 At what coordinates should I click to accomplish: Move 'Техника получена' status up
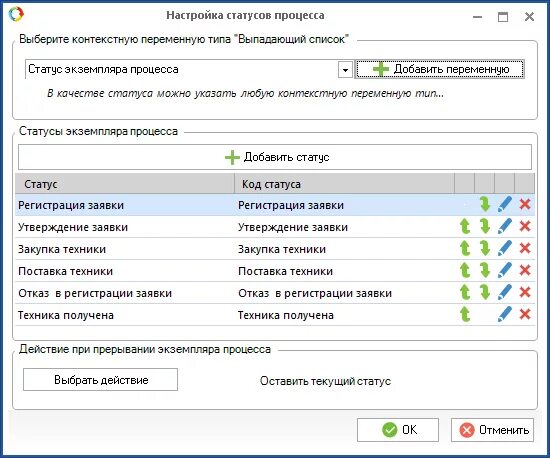465,315
